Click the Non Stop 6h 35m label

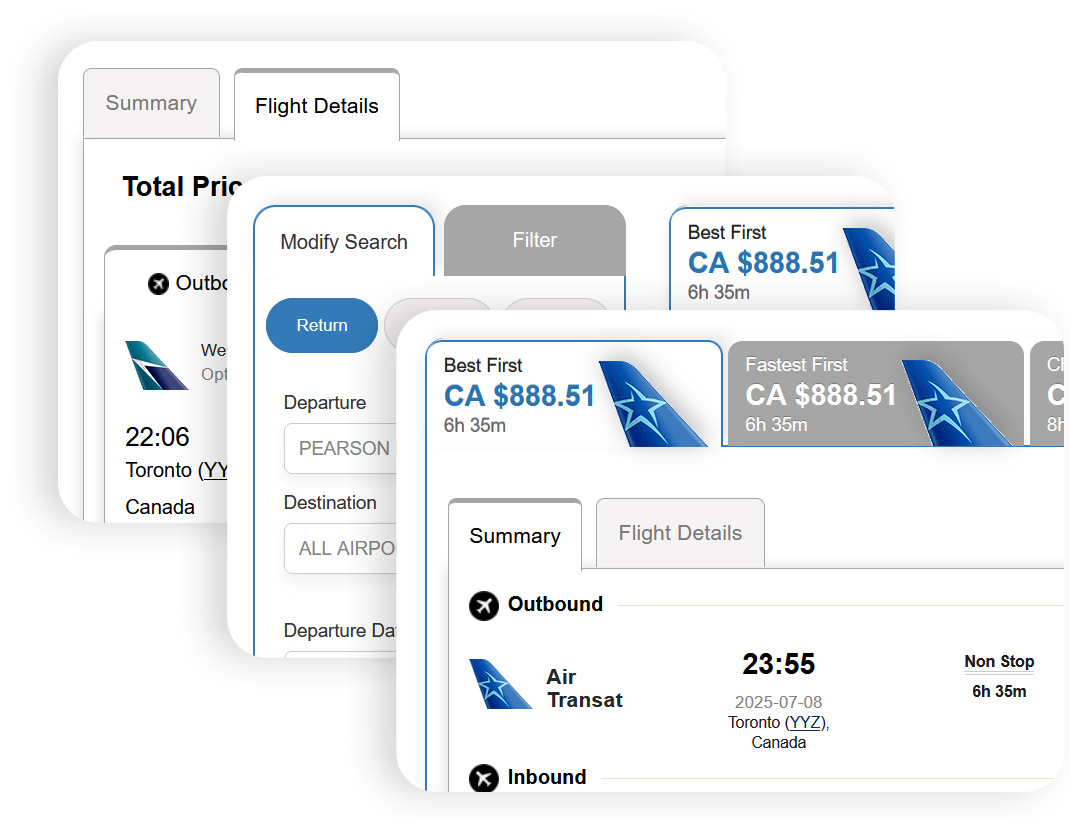pos(999,676)
